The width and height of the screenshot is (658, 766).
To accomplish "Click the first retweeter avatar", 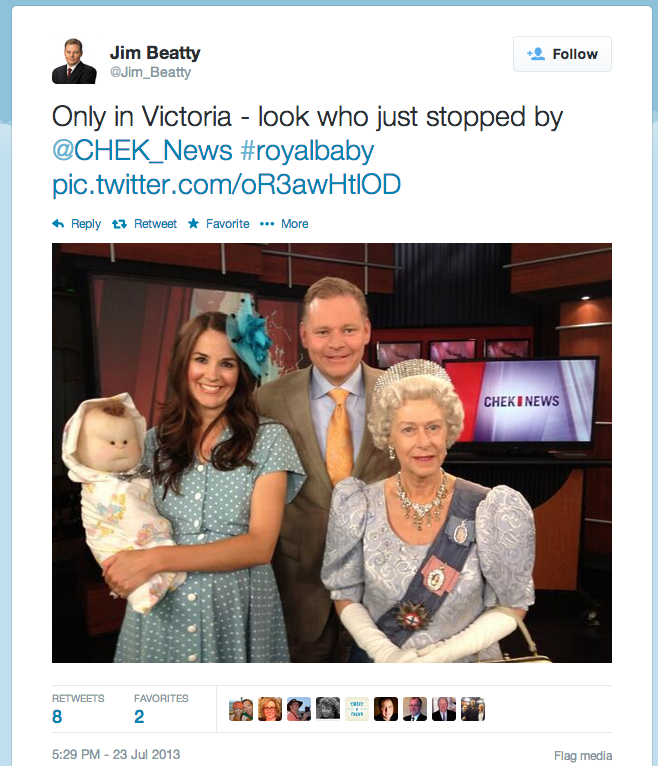I will (241, 709).
